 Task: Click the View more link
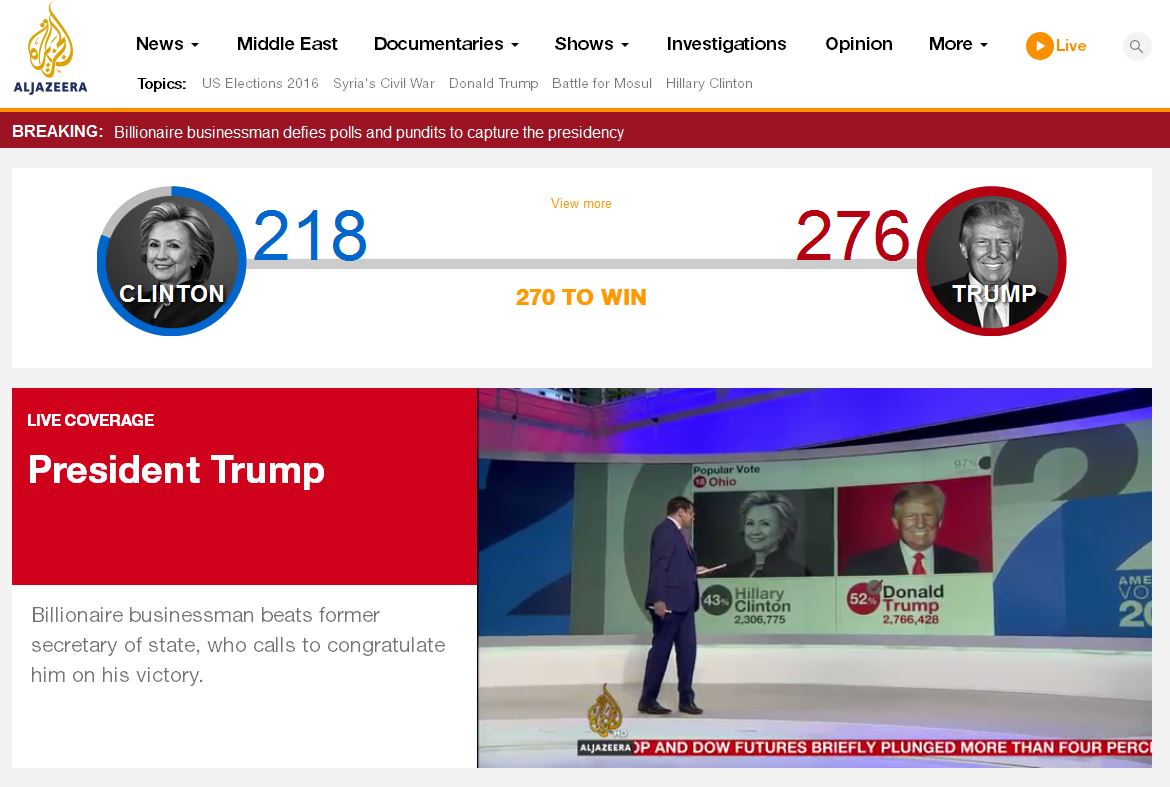581,204
